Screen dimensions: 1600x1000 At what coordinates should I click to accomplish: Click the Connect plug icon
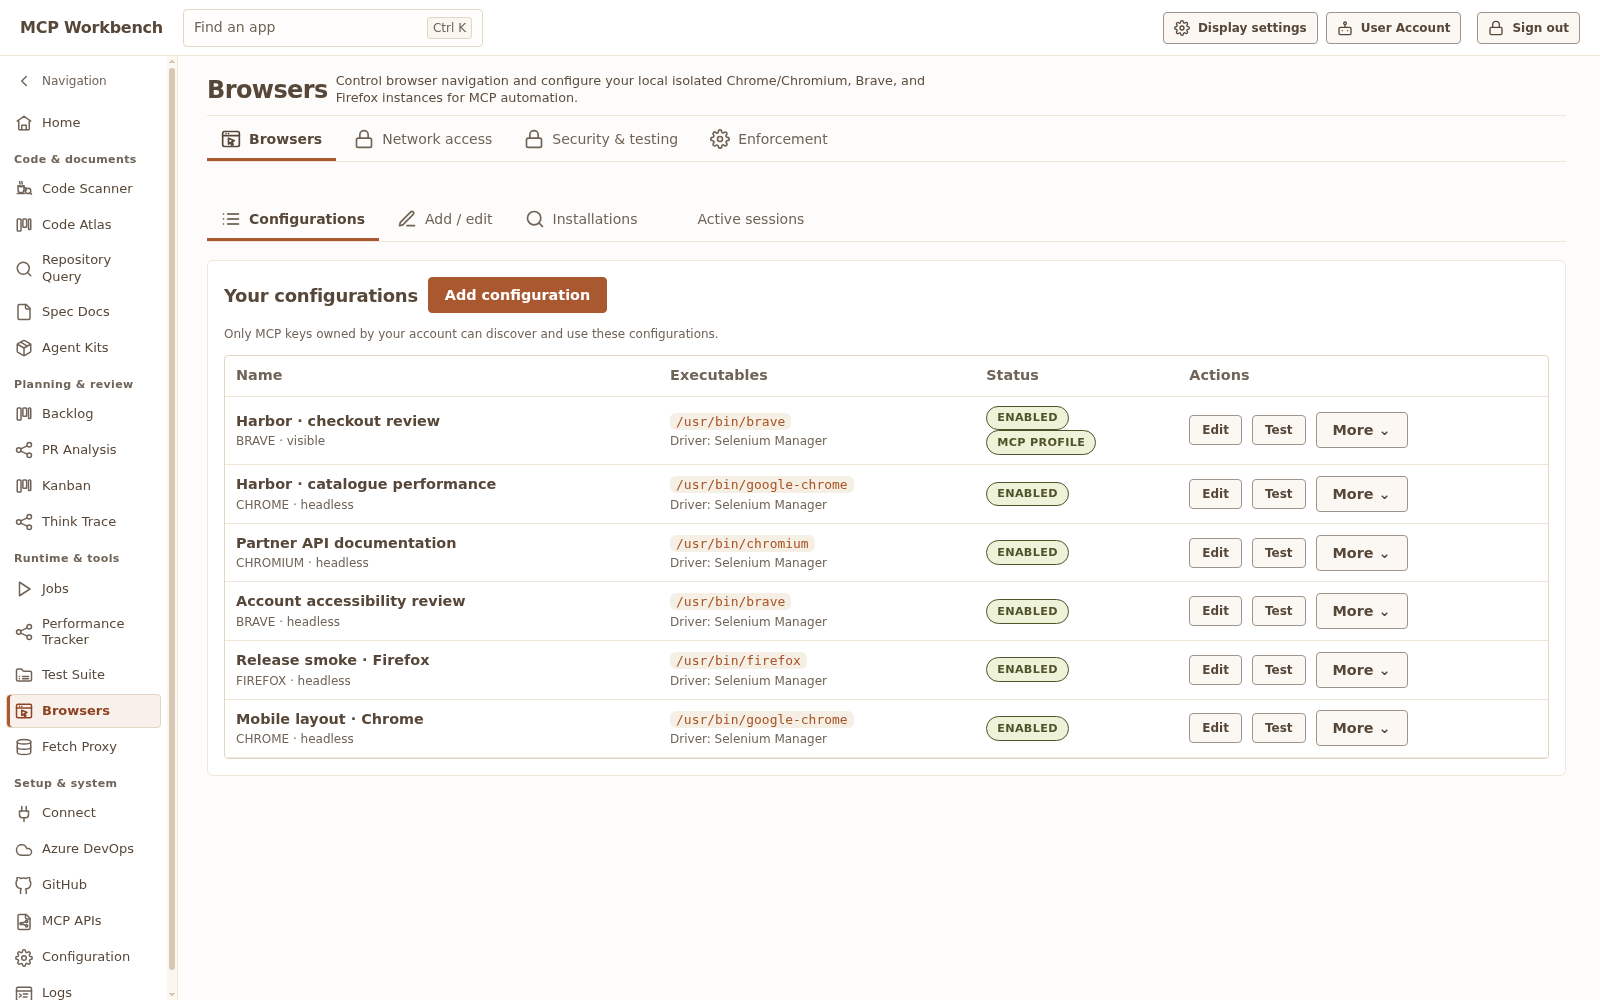point(24,813)
